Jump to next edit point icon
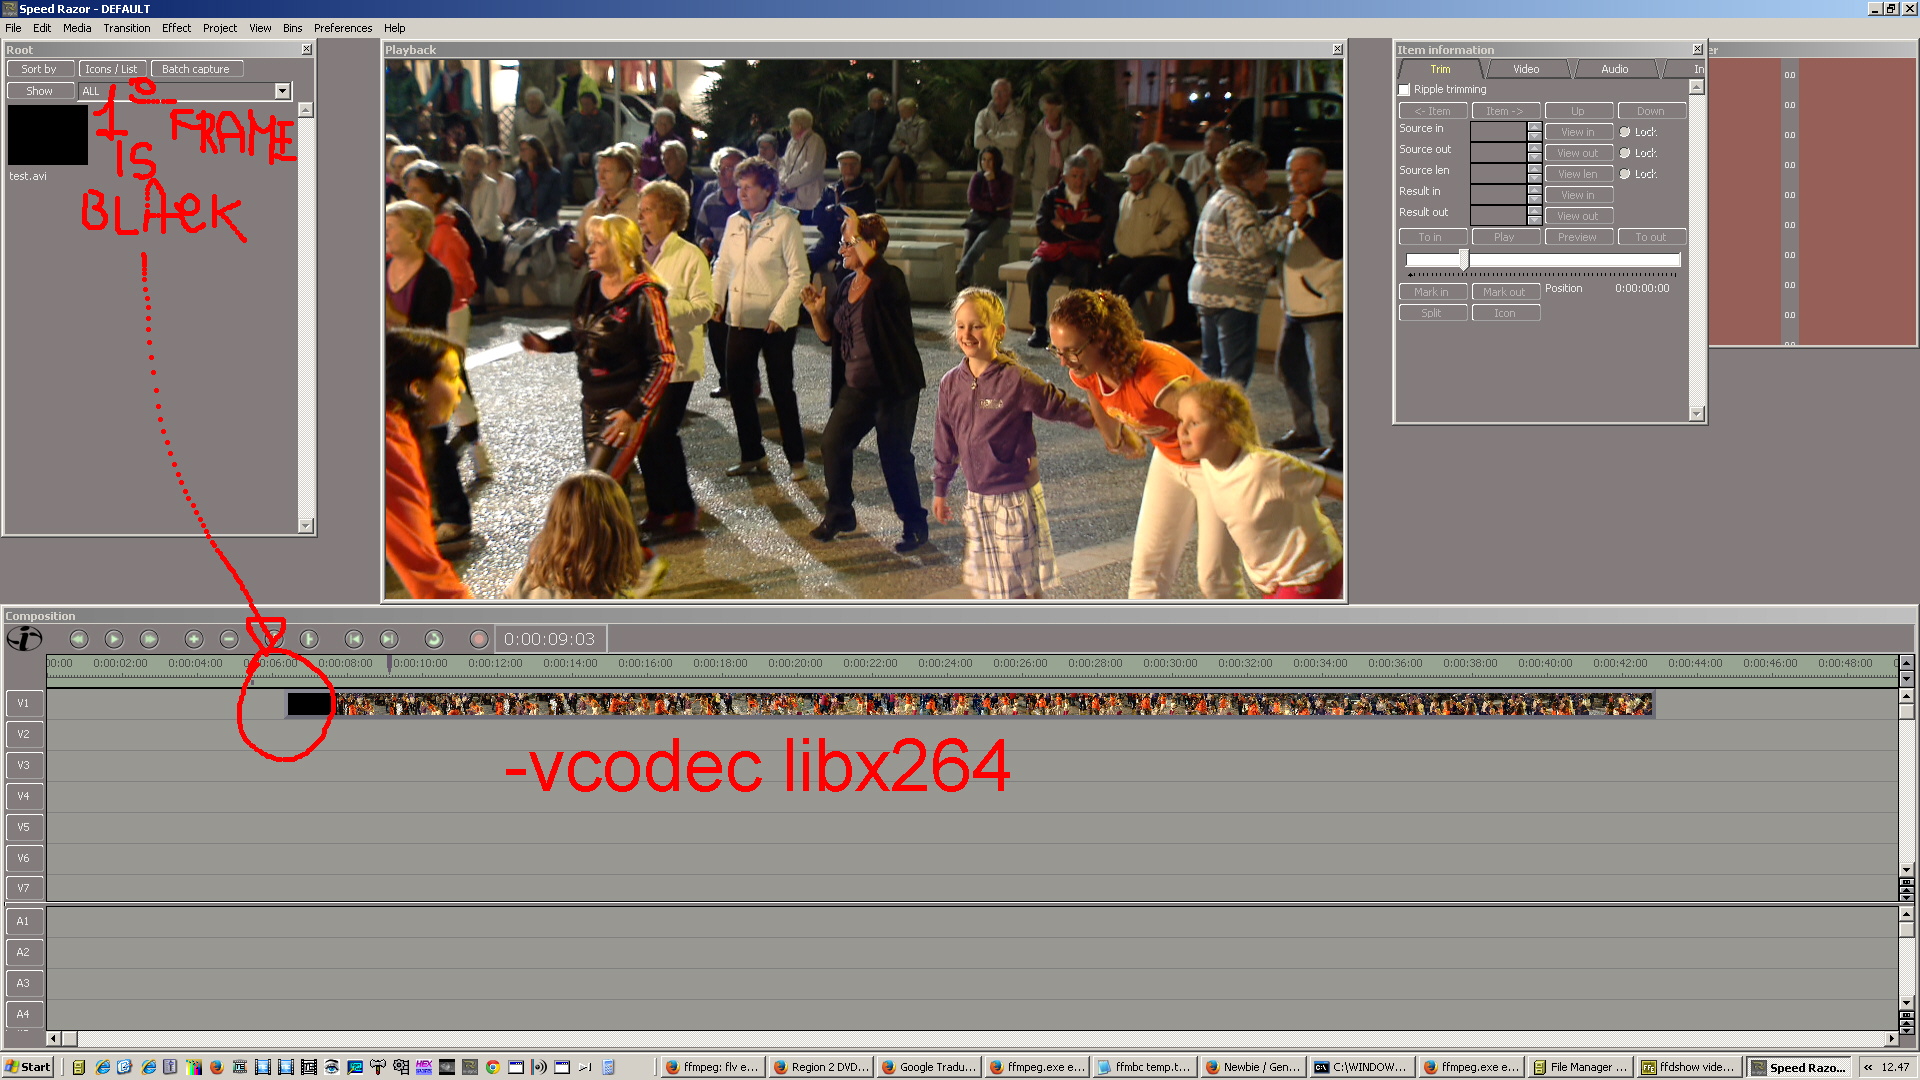 pyautogui.click(x=389, y=639)
